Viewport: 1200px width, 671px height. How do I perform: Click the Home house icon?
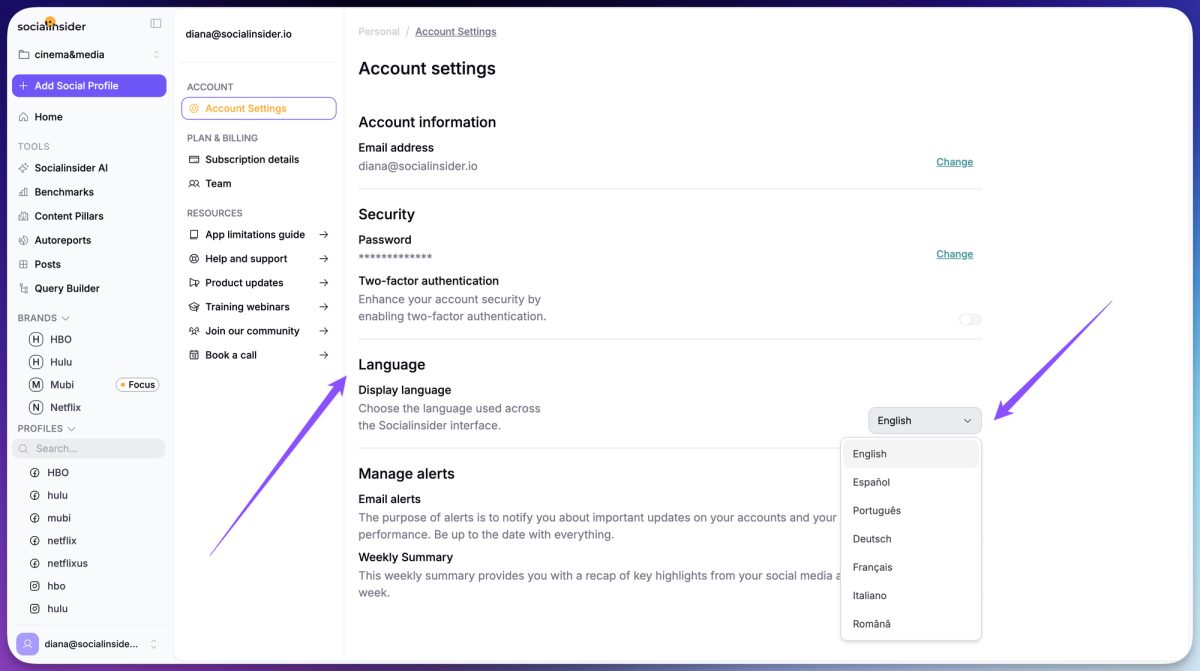(24, 117)
